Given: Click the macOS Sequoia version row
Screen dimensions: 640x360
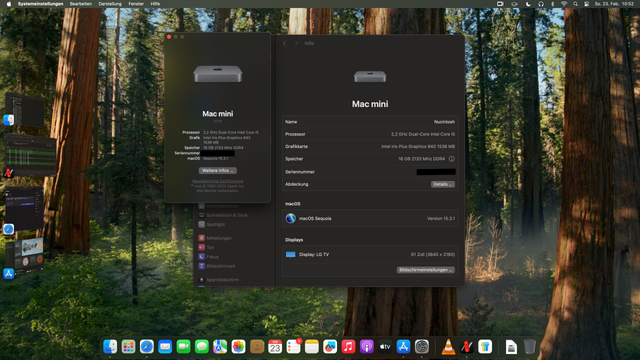Looking at the screenshot, I should tap(370, 218).
